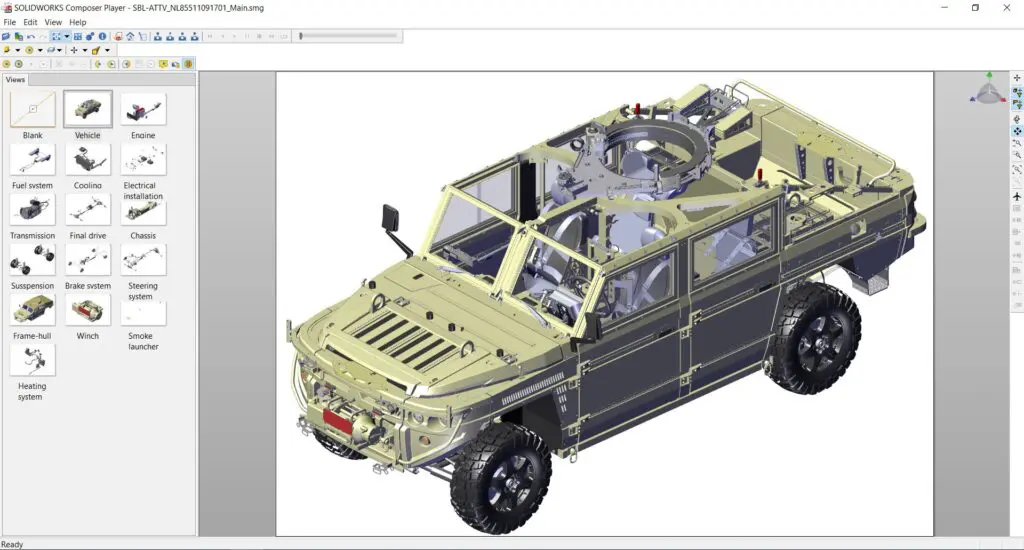Toggle the highlighted pan mode in right toolbar
Viewport: 1024px width, 550px height.
click(x=1017, y=131)
